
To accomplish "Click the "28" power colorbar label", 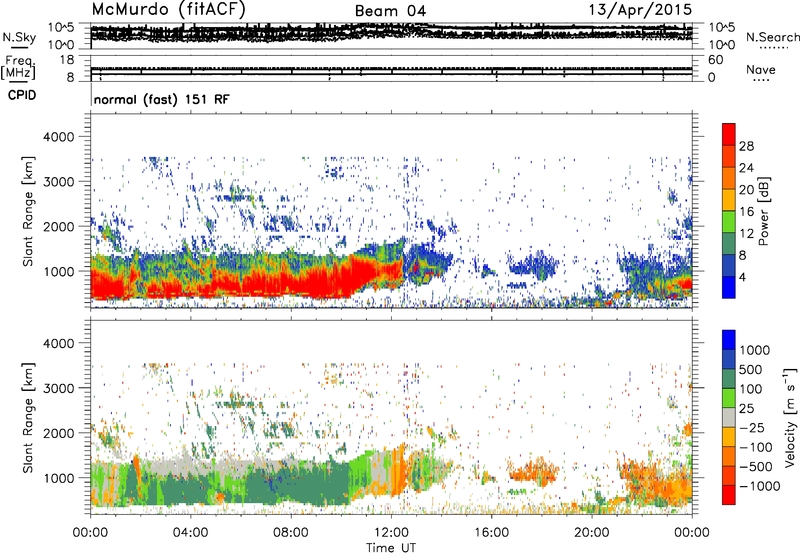I will coord(746,146).
